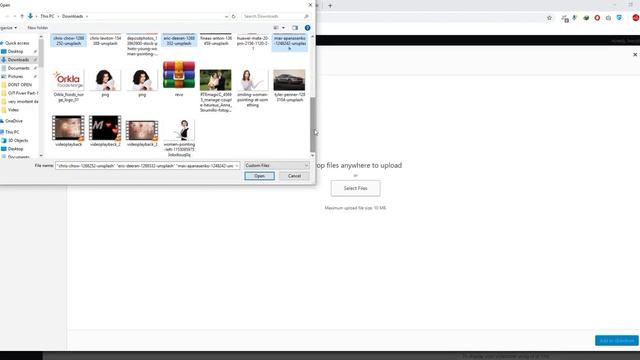Open the Custom Files type dropdown
640x360 pixels.
click(x=276, y=165)
